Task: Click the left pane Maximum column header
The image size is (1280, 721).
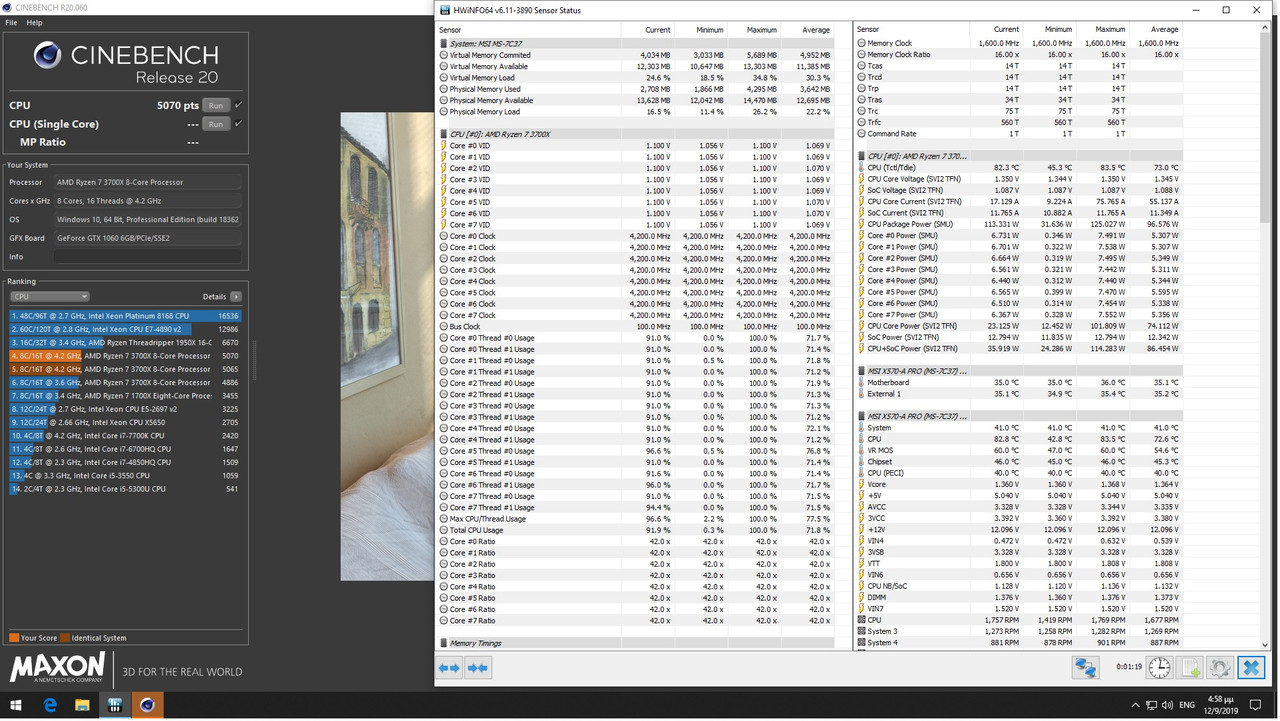Action: (x=753, y=30)
